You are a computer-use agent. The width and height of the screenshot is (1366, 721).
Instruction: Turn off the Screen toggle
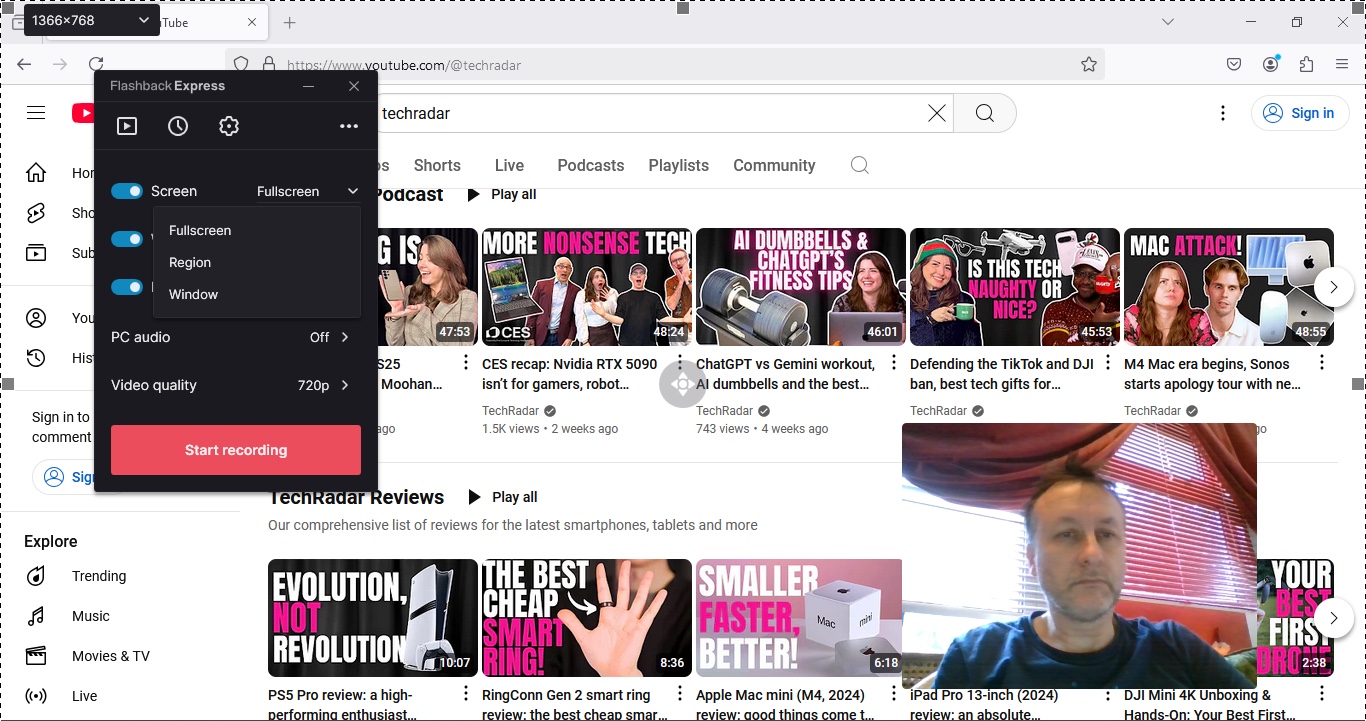pos(127,191)
